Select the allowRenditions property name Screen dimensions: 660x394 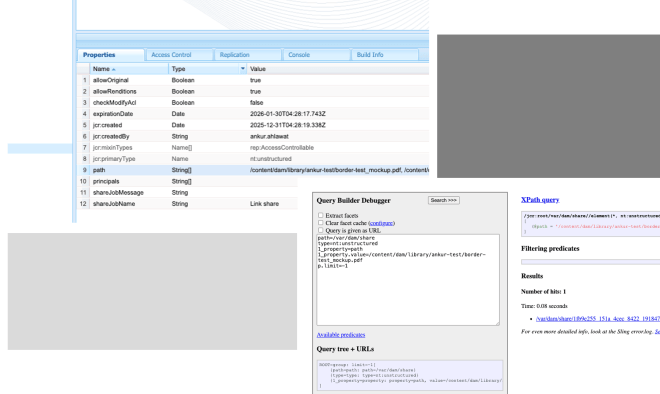tap(114, 91)
